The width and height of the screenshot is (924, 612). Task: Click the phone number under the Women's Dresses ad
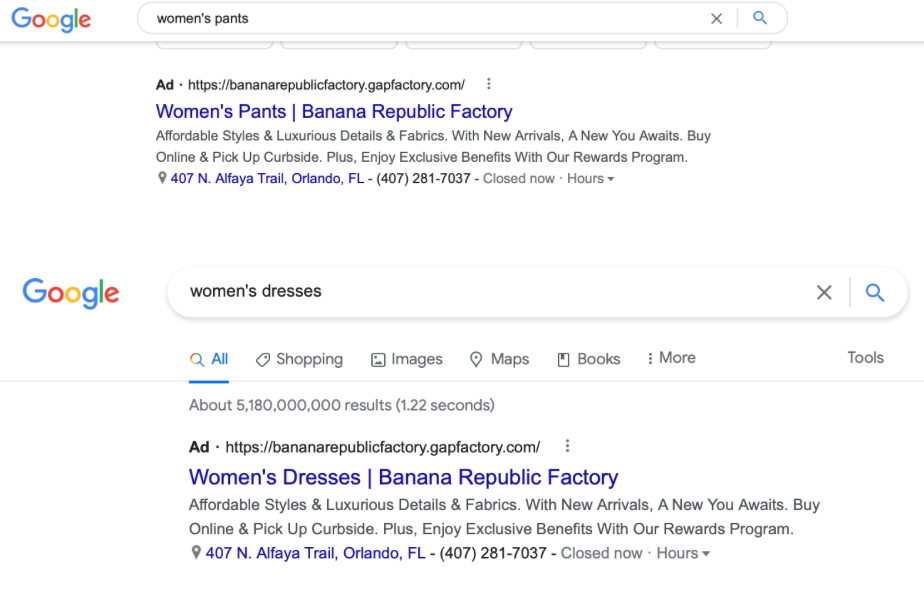(x=493, y=553)
